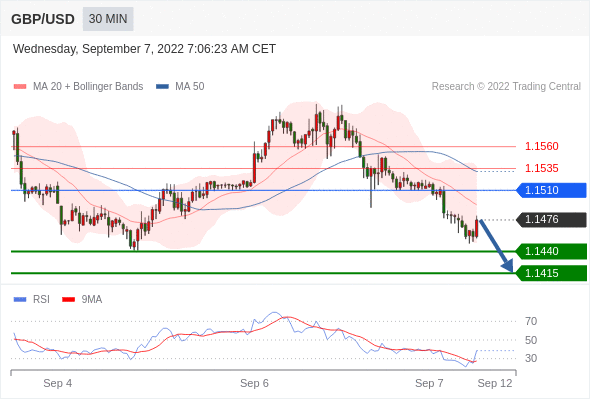
Task: Click the green 1.1440 support tag
Action: (x=551, y=251)
